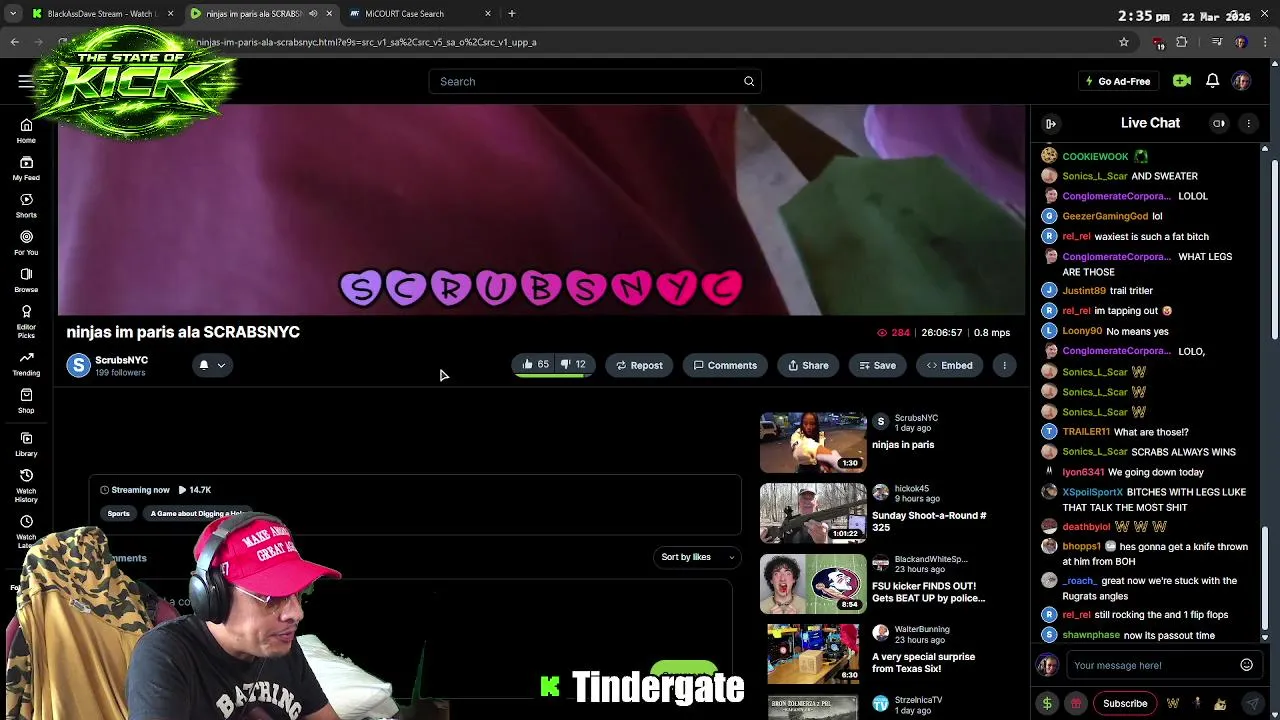Like the video with thumbs up
The height and width of the screenshot is (720, 1280).
(535, 365)
